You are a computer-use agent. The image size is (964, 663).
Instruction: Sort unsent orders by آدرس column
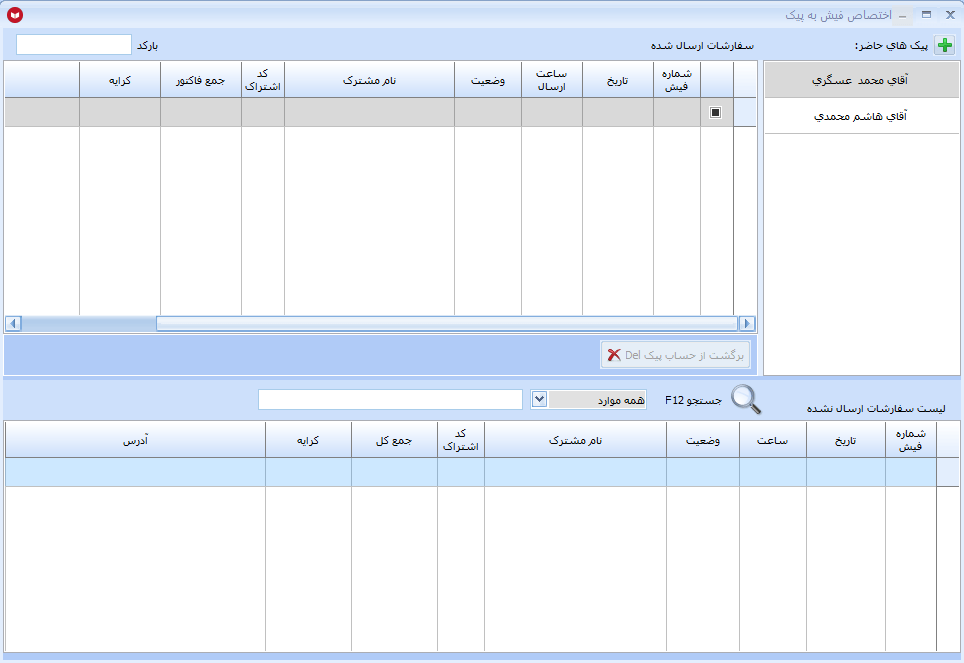135,440
